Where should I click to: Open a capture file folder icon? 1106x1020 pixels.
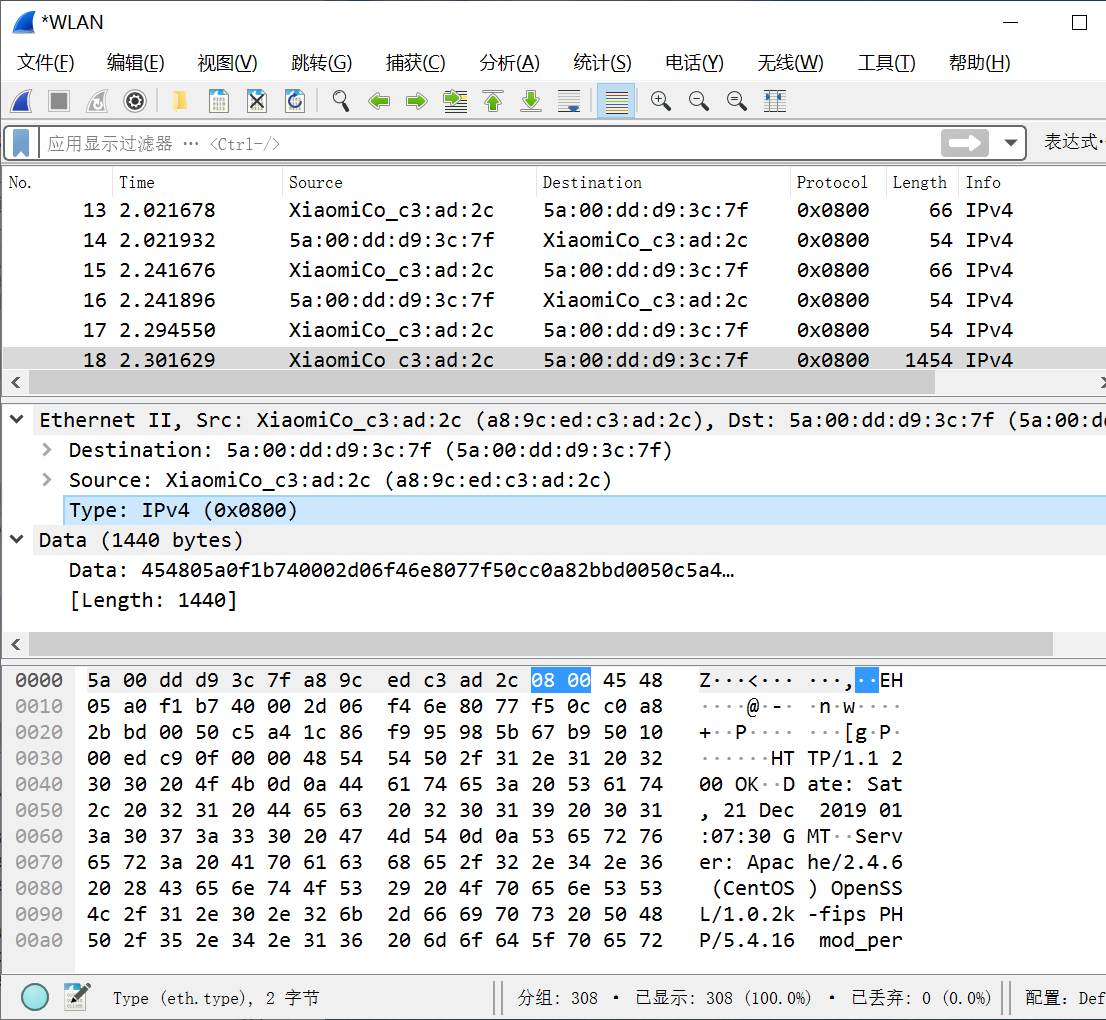[180, 101]
